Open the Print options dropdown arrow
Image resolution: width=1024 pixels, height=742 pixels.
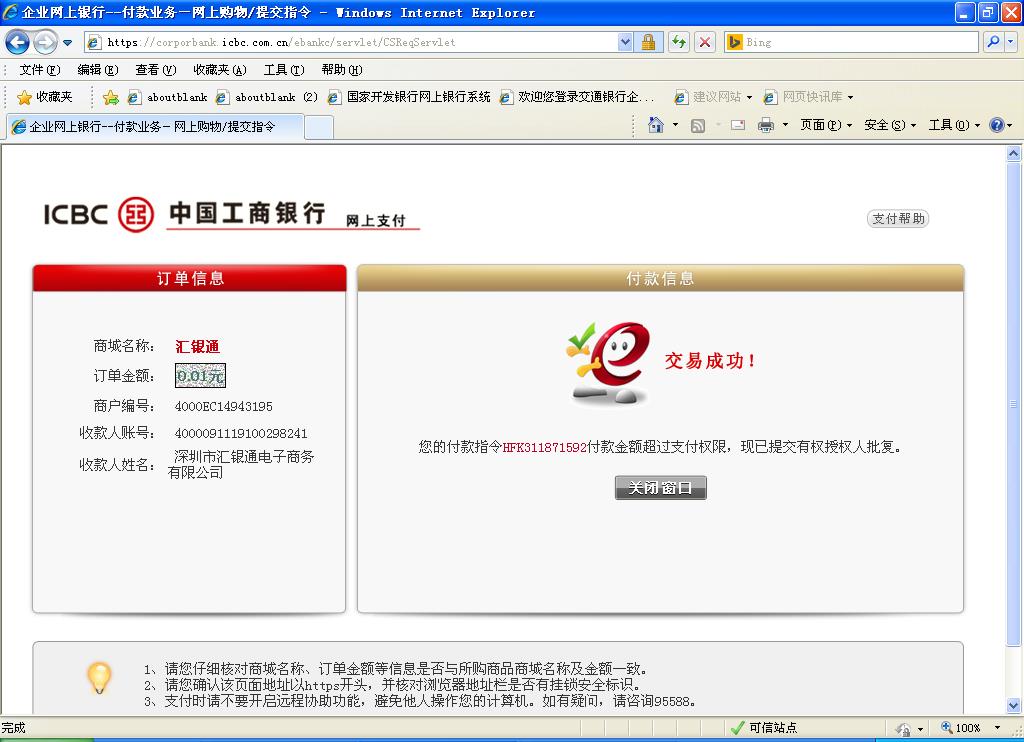(785, 125)
